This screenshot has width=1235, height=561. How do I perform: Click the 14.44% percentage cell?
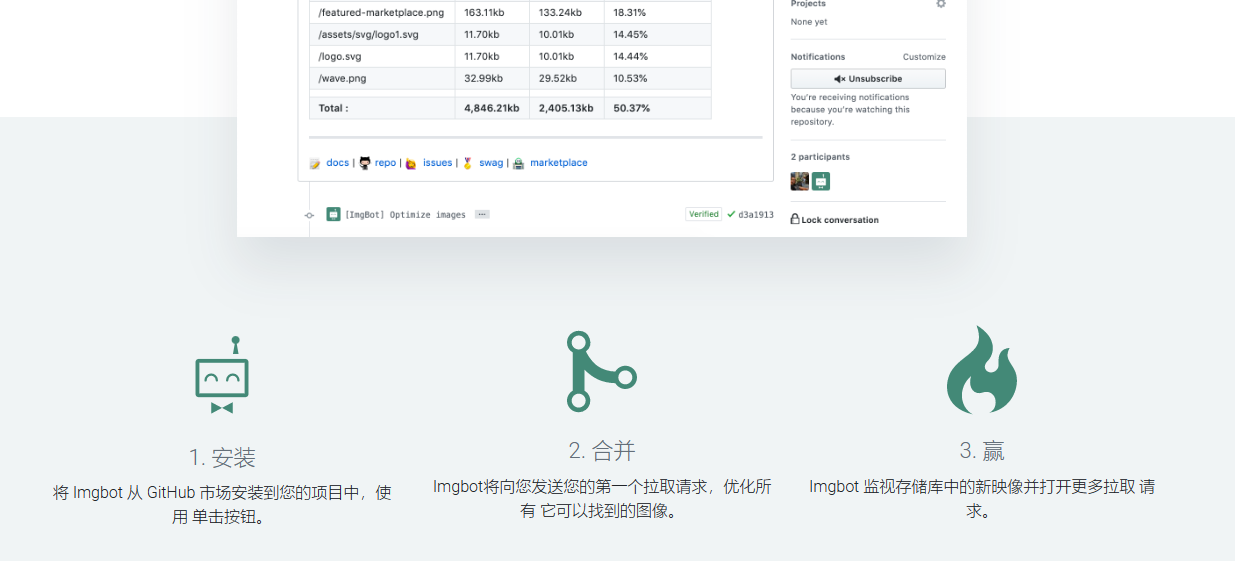(658, 57)
